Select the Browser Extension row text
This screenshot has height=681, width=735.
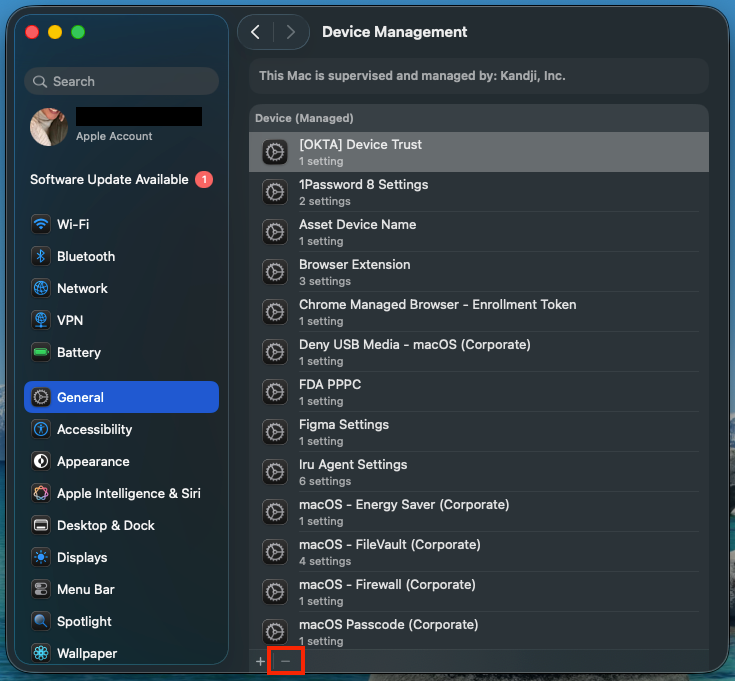(355, 264)
